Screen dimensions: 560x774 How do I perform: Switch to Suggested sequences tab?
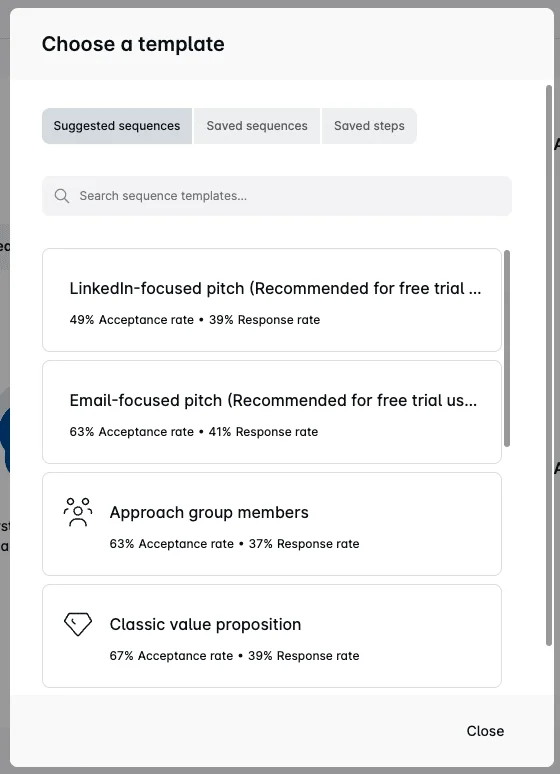click(x=117, y=126)
